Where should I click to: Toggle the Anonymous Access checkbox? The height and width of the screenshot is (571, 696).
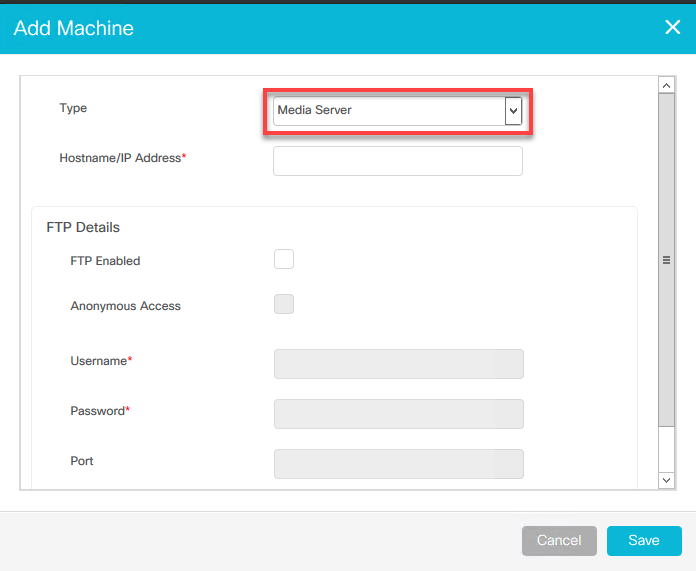284,304
